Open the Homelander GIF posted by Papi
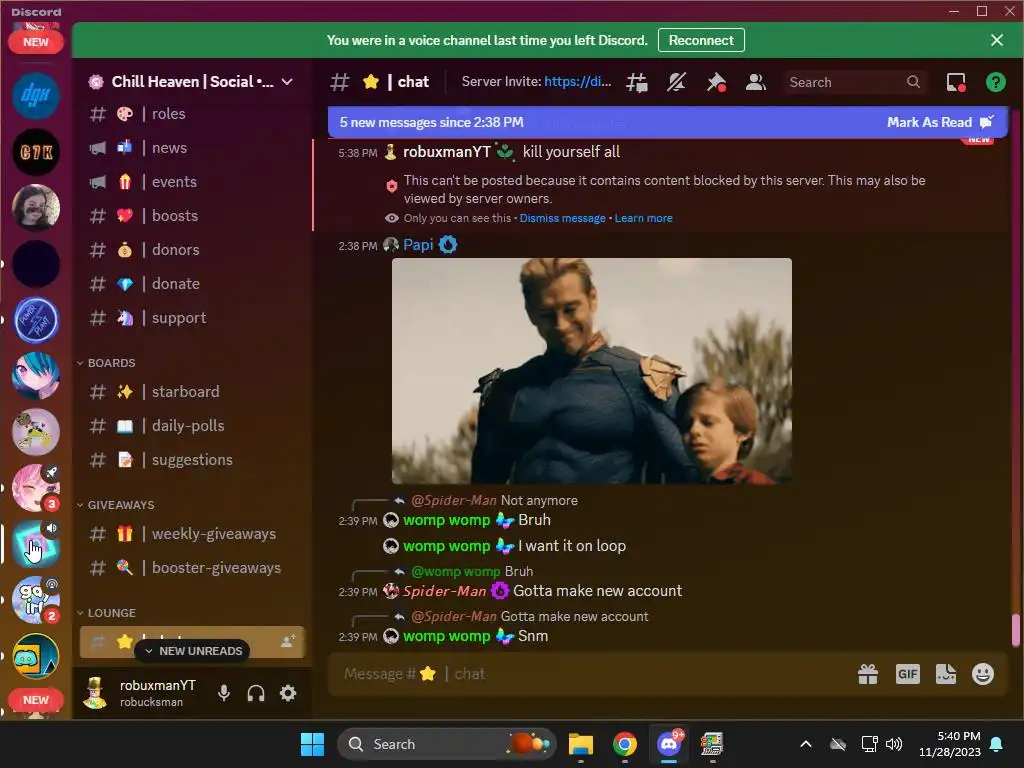This screenshot has height=768, width=1024. [x=592, y=371]
